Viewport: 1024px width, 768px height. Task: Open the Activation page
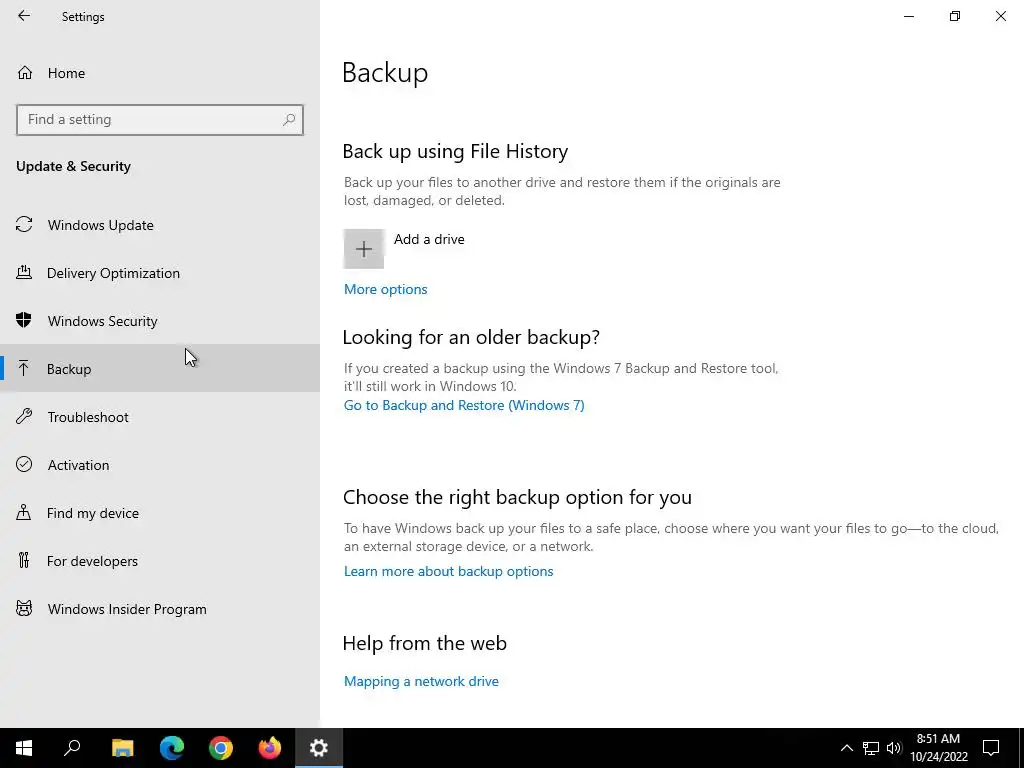point(160,464)
